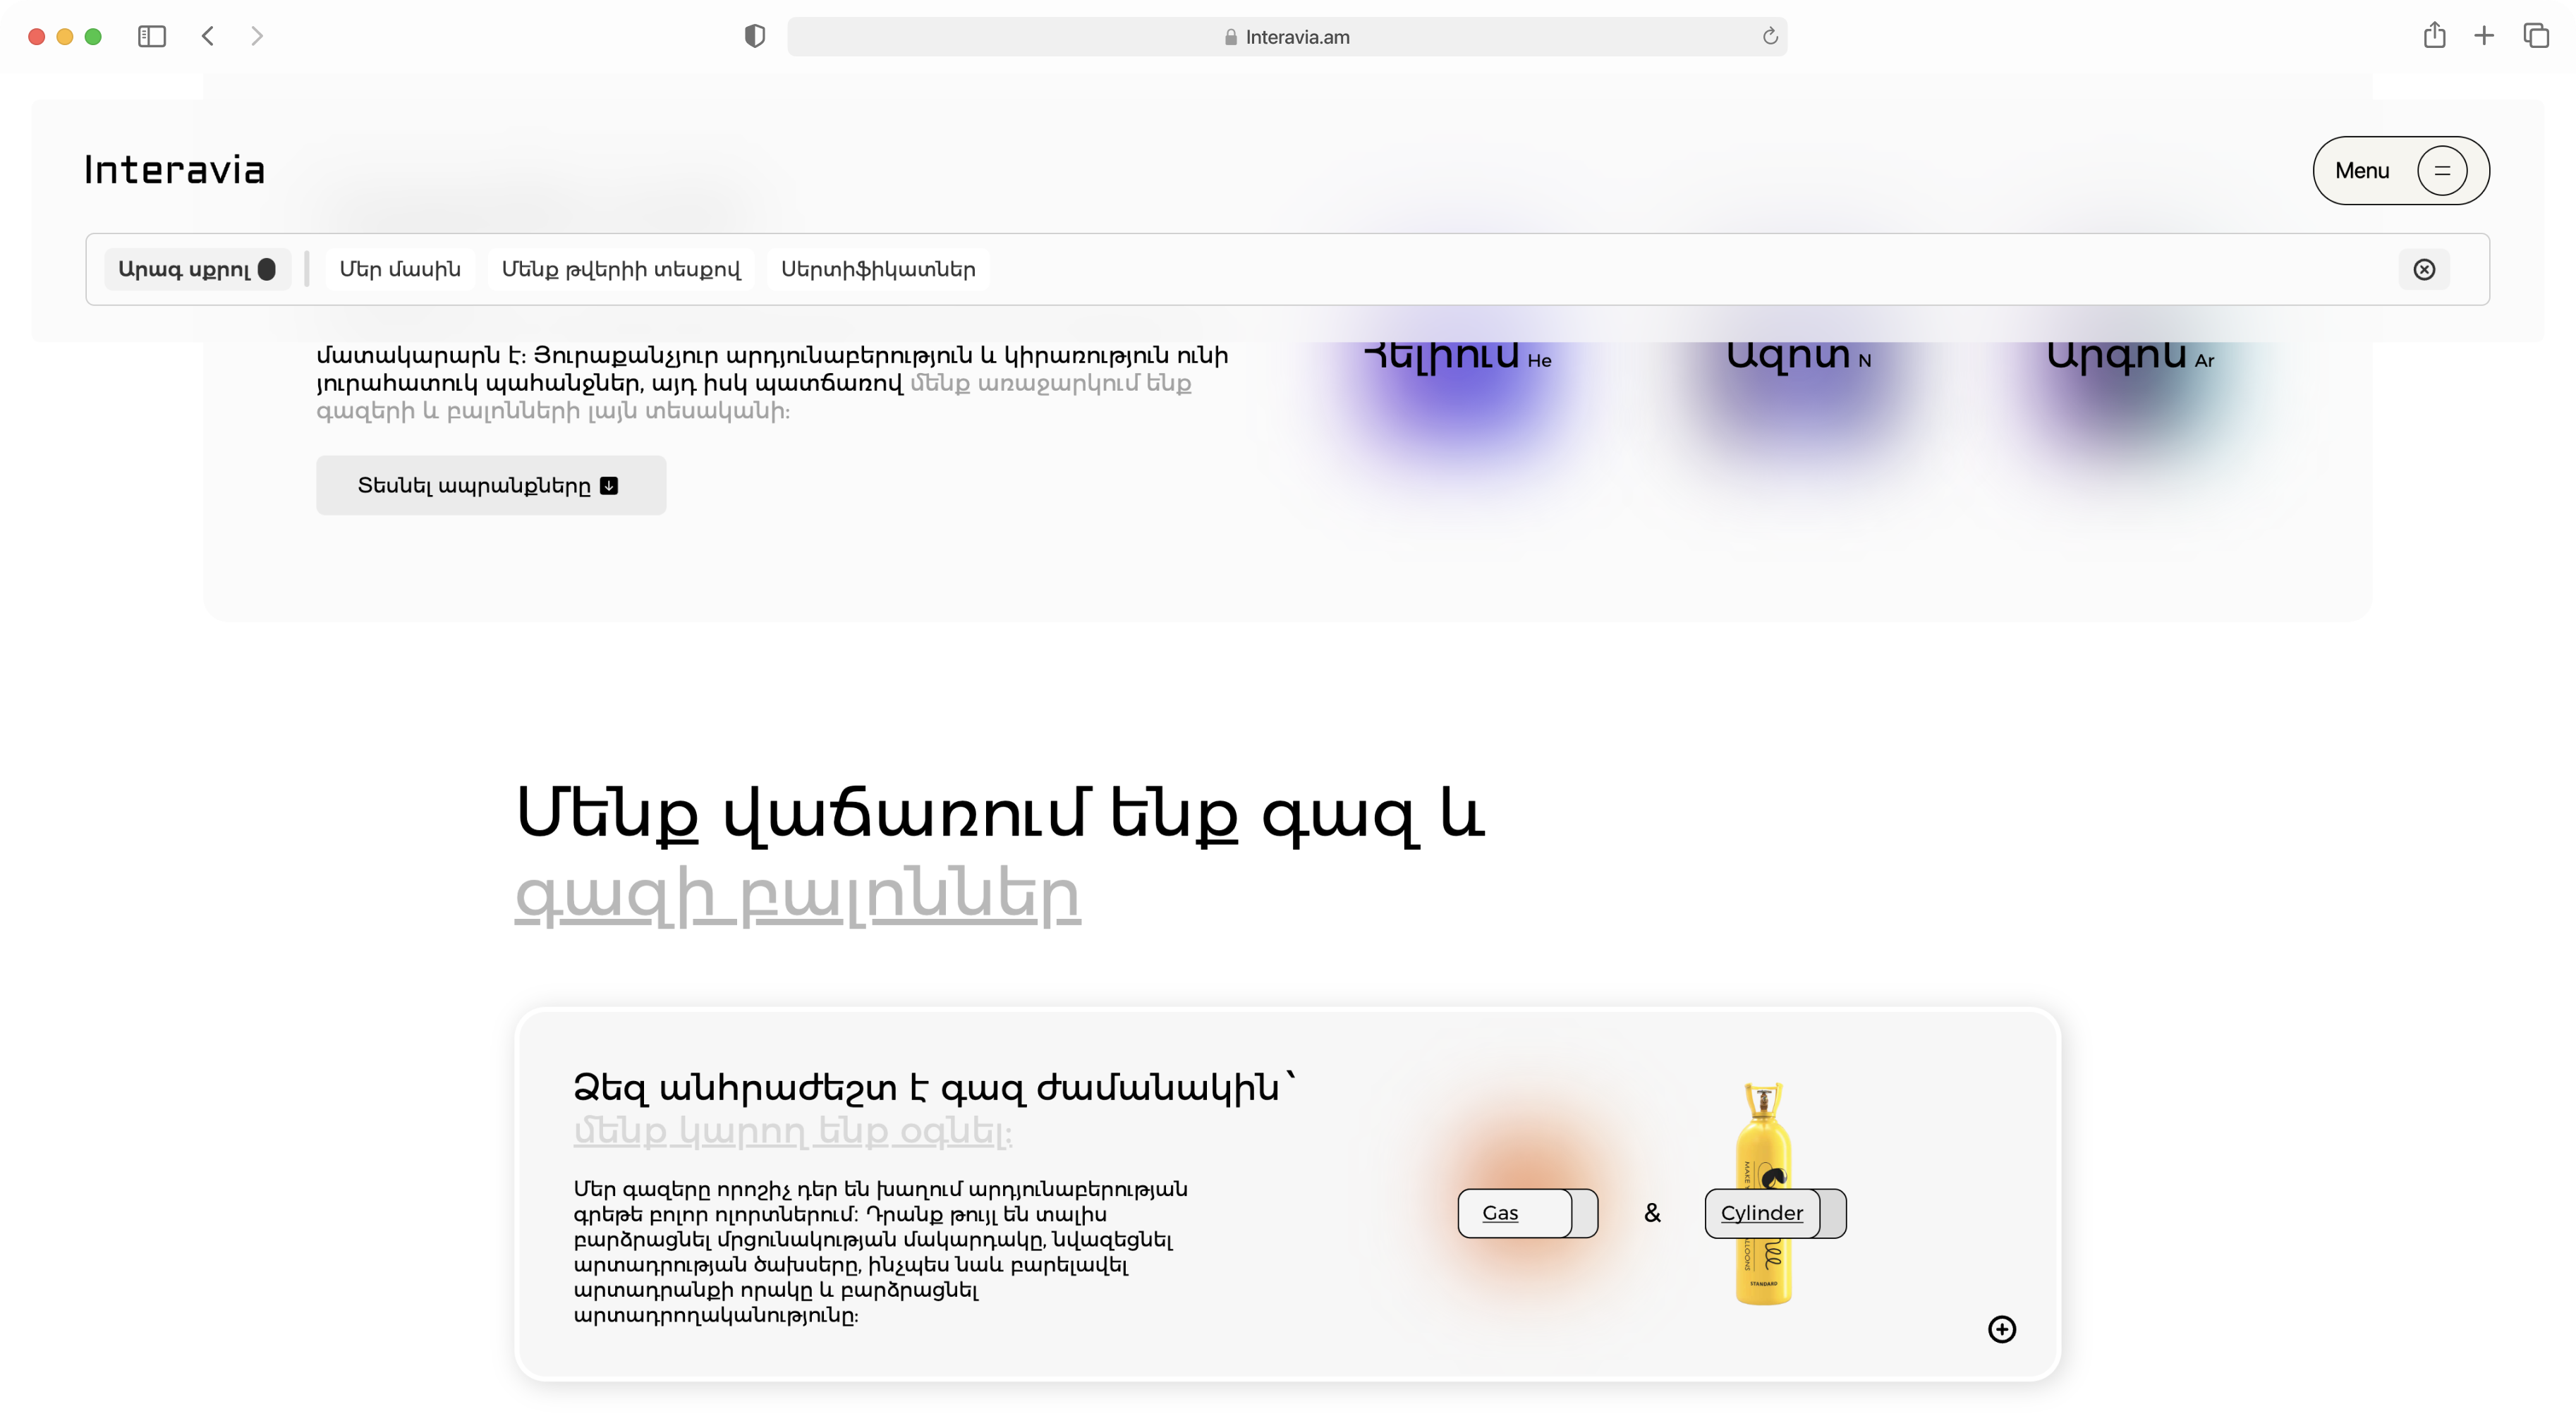Close the quick scroll bar with the X icon
The width and height of the screenshot is (2576, 1416).
point(2424,269)
